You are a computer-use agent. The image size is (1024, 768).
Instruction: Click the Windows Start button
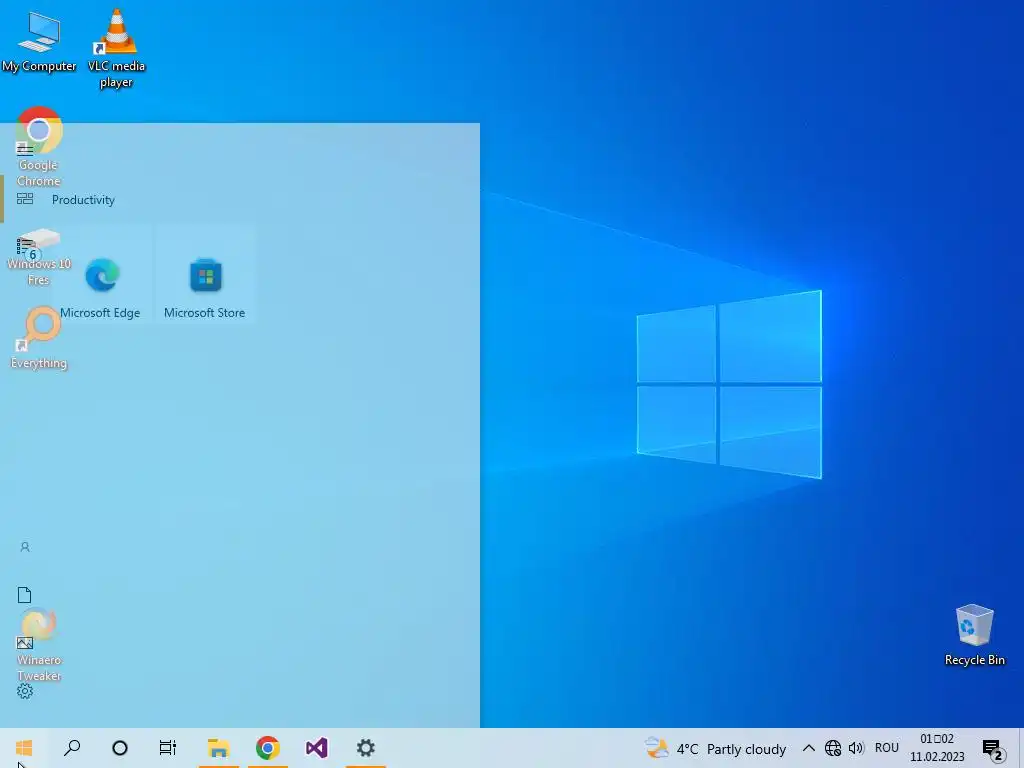[x=24, y=748]
